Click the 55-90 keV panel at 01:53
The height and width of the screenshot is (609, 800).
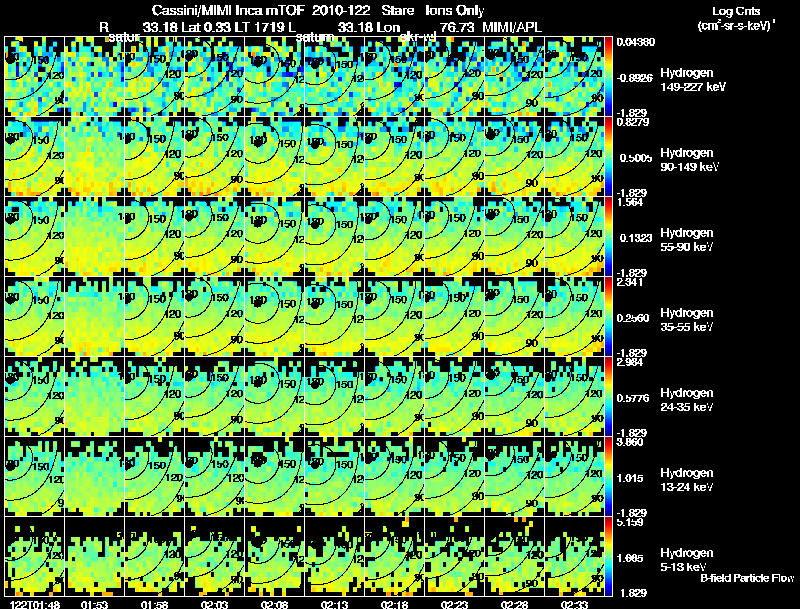point(95,237)
